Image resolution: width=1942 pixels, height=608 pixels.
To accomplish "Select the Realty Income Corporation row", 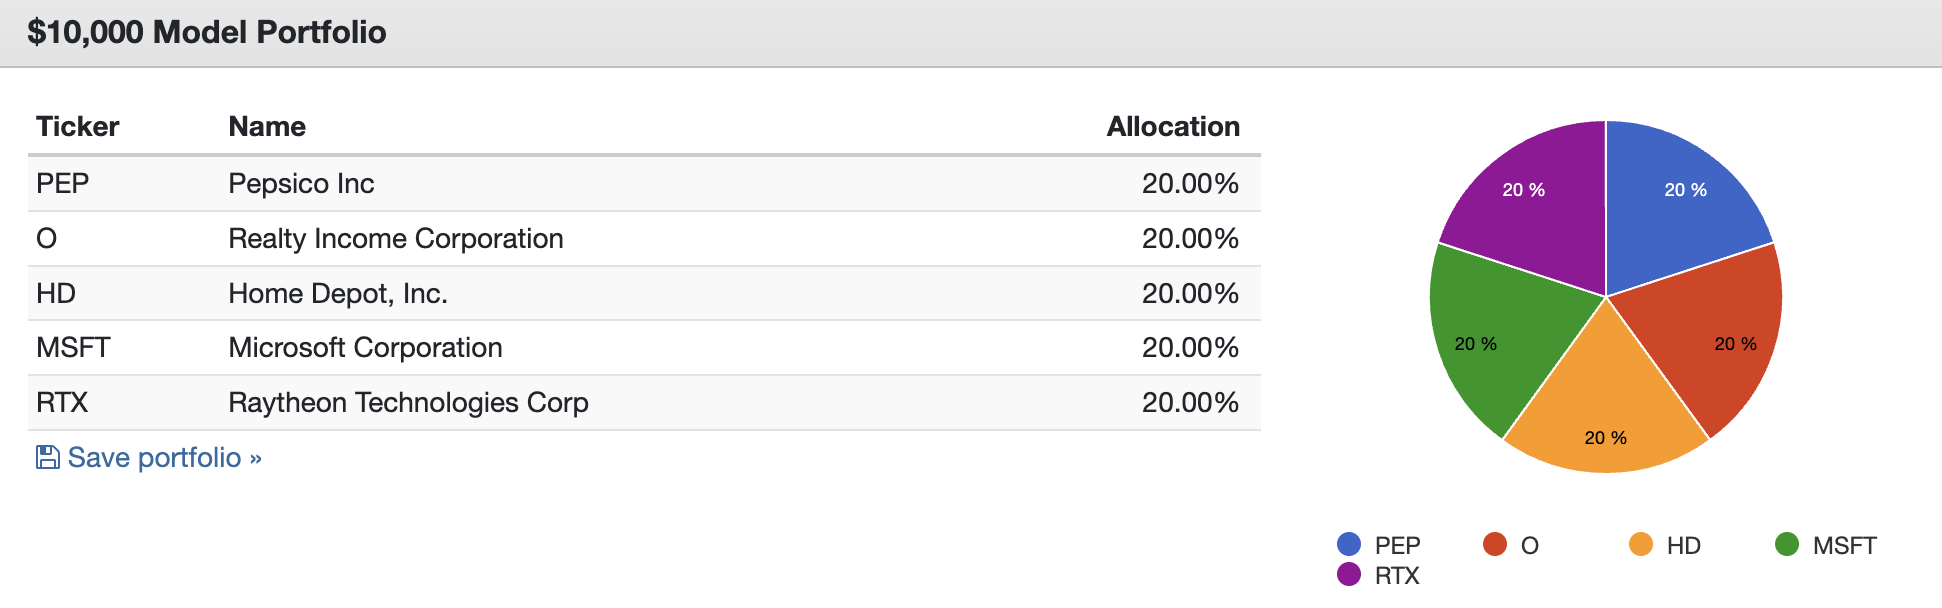I will [644, 239].
